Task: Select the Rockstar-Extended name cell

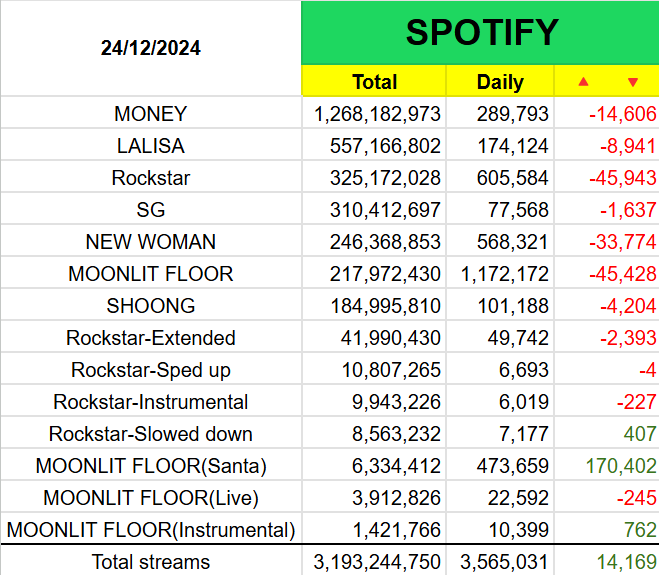Action: click(x=151, y=338)
